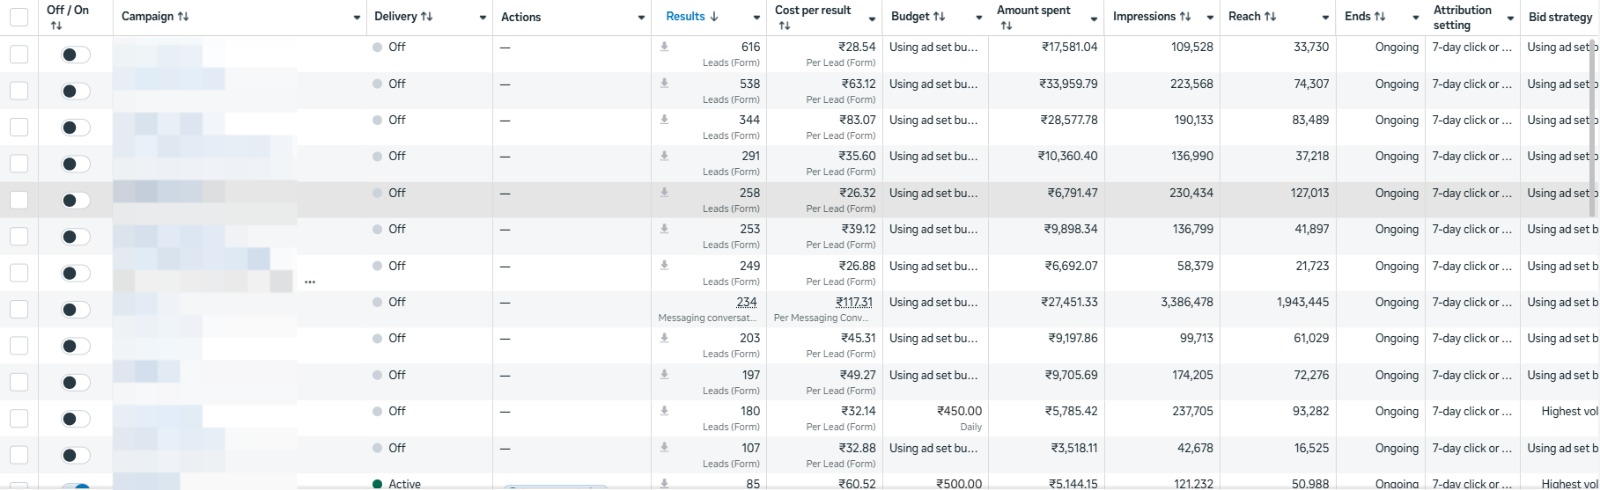Open the three-dot menu in the 249 results row
This screenshot has height=490, width=1600.
(x=310, y=282)
